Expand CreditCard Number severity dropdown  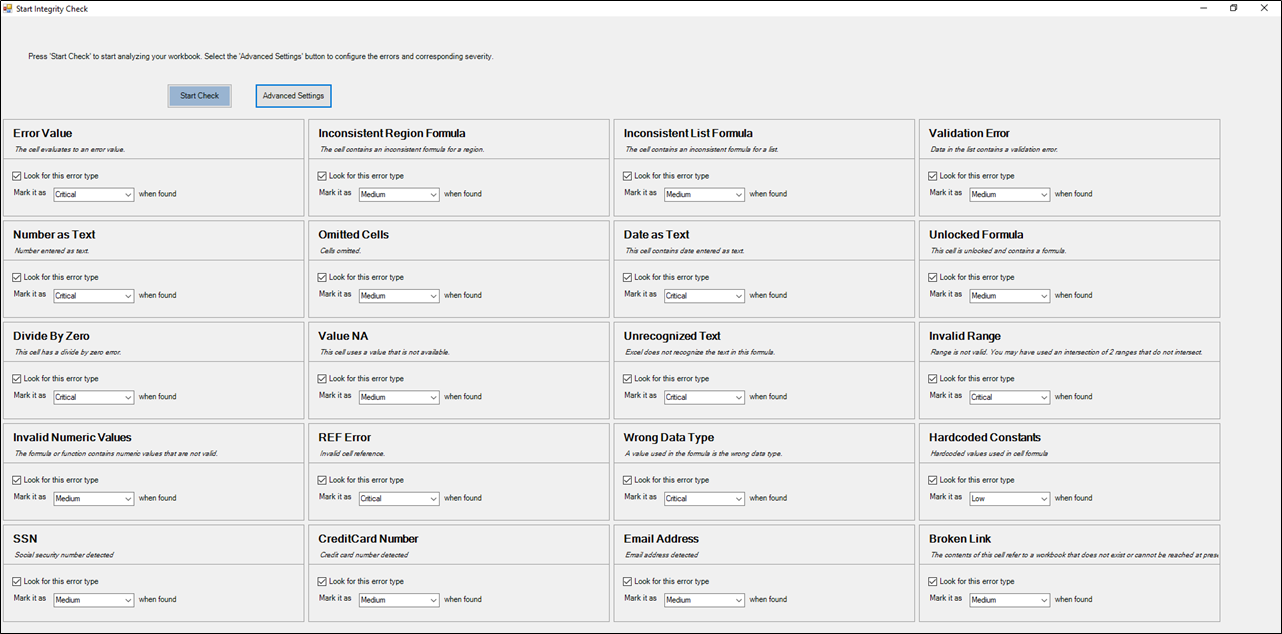click(399, 601)
